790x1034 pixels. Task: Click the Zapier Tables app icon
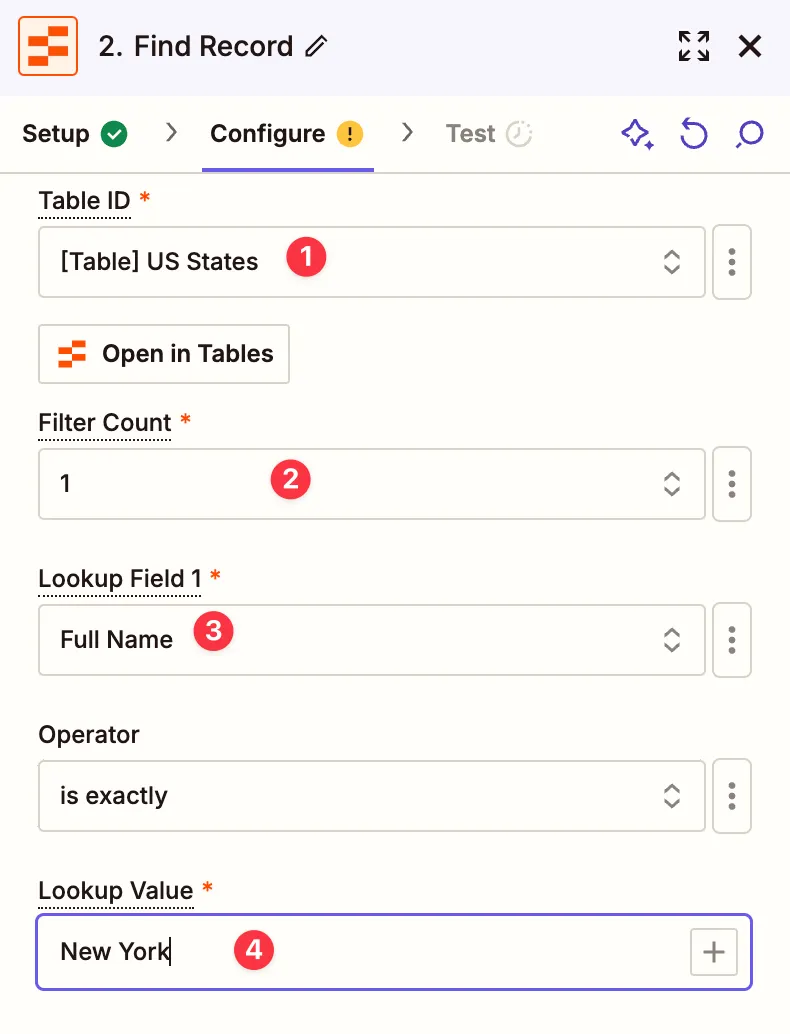click(48, 46)
